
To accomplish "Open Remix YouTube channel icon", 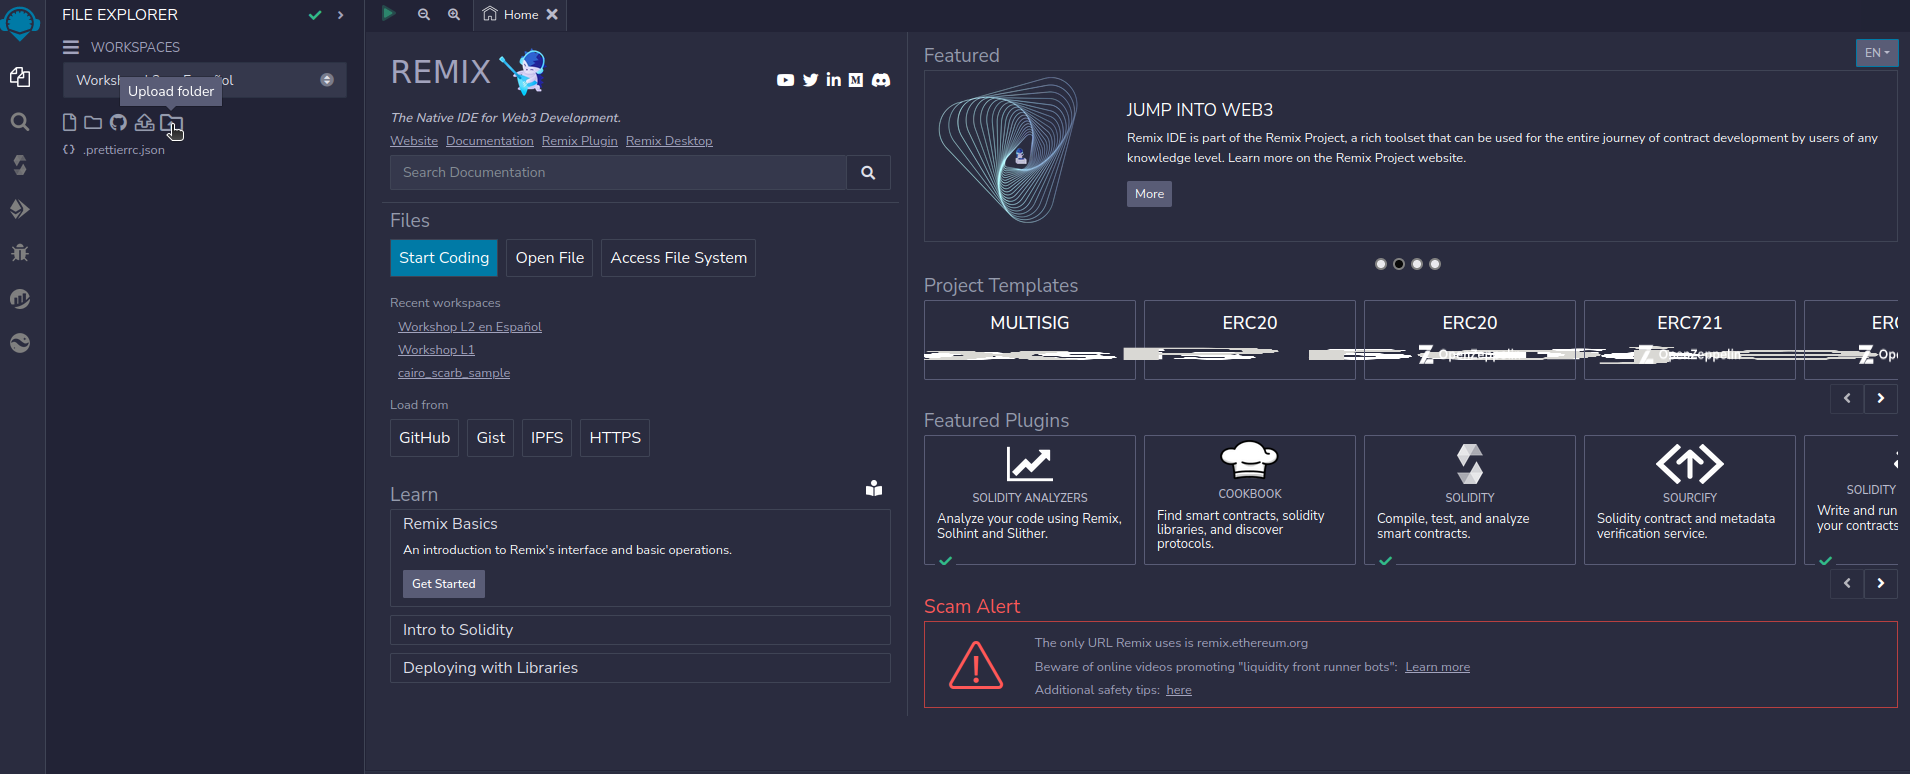I will (x=786, y=80).
